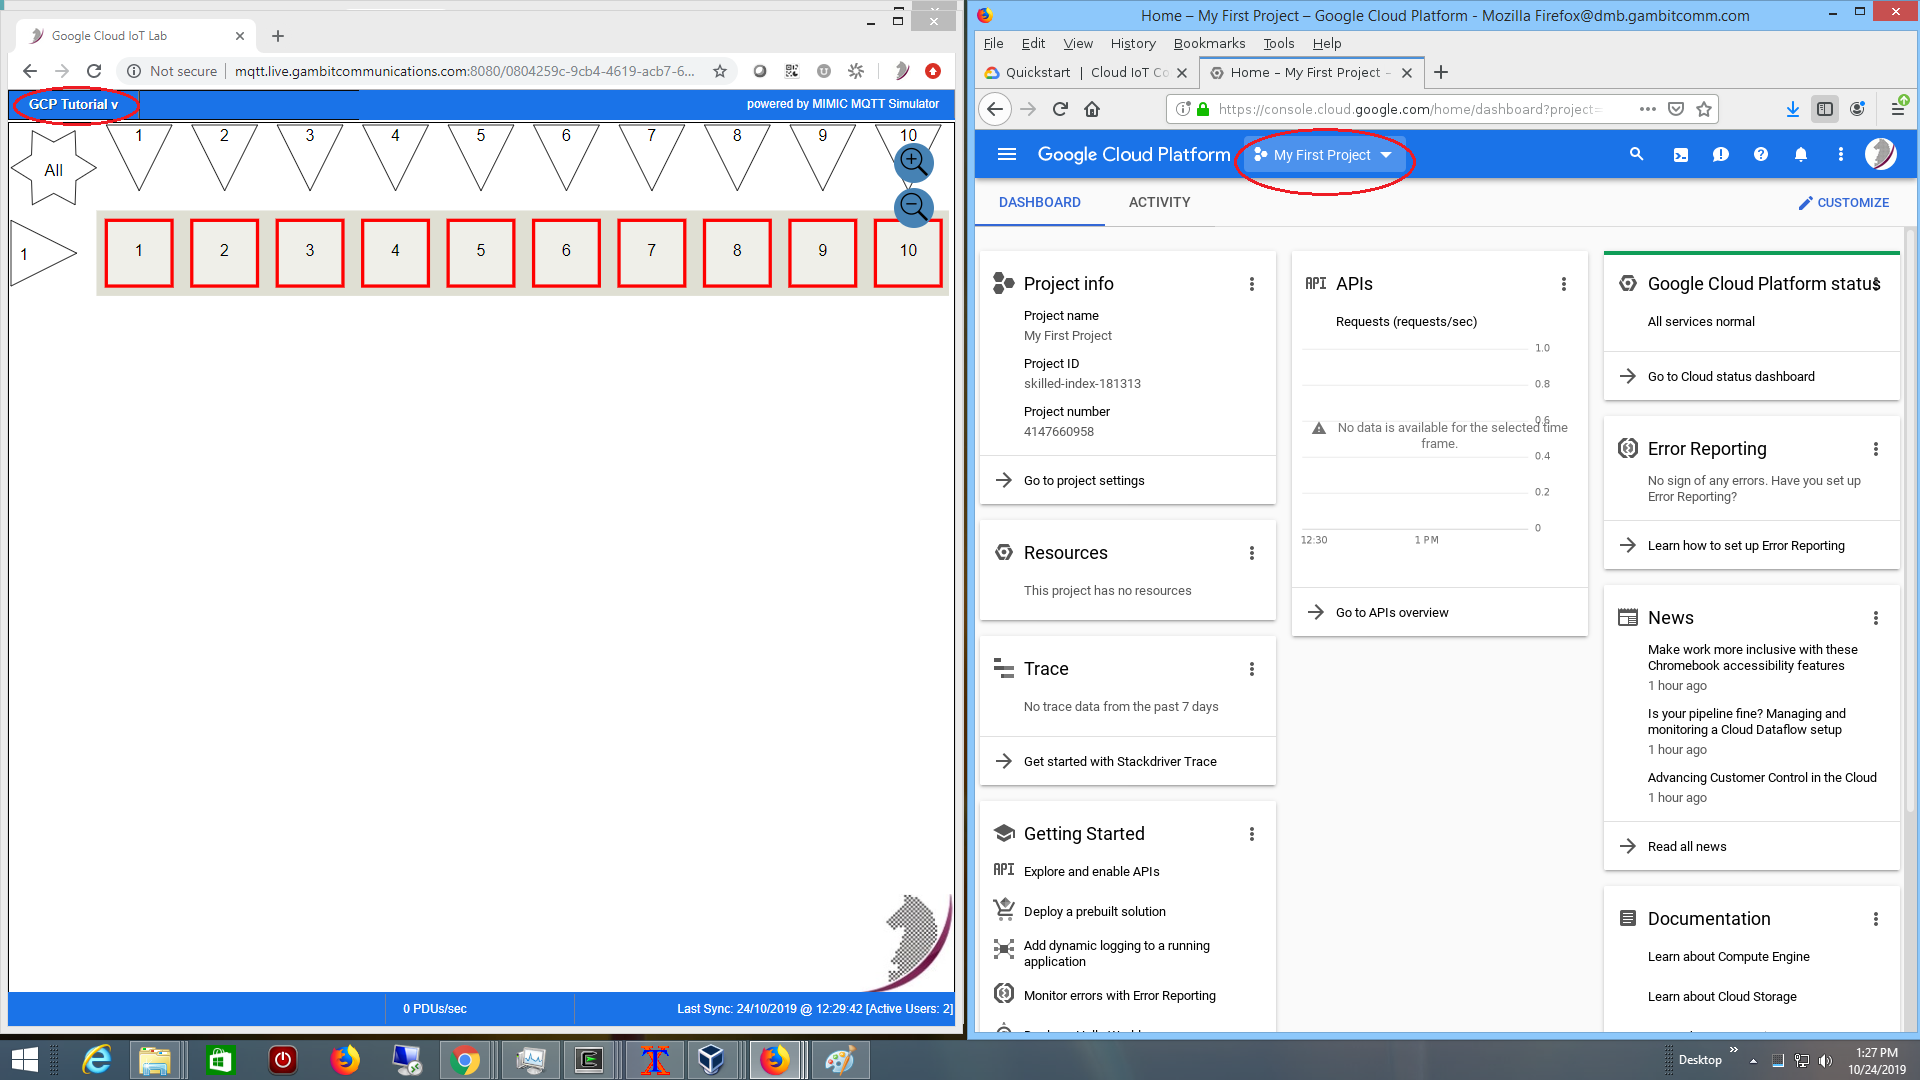Open Trace card options menu

point(1252,669)
